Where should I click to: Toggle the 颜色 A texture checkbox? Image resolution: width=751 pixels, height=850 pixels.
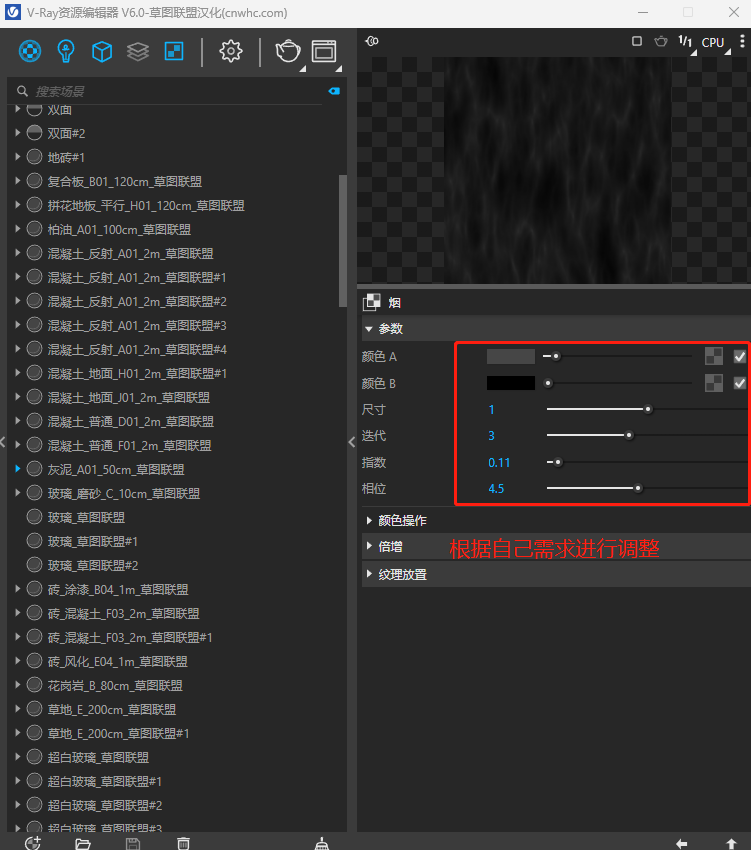pos(740,356)
